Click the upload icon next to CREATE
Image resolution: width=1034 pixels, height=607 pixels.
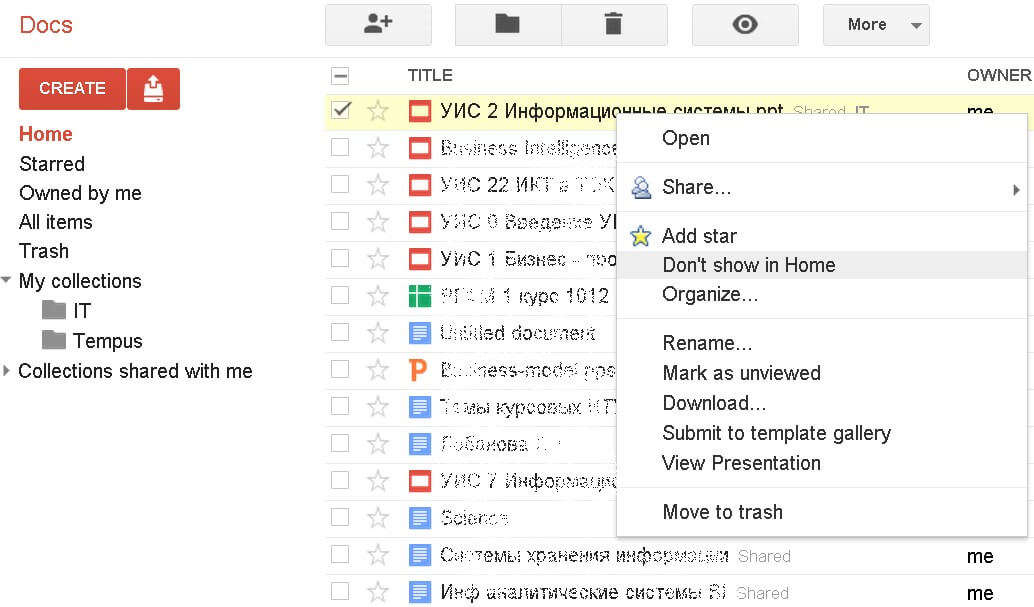click(153, 88)
